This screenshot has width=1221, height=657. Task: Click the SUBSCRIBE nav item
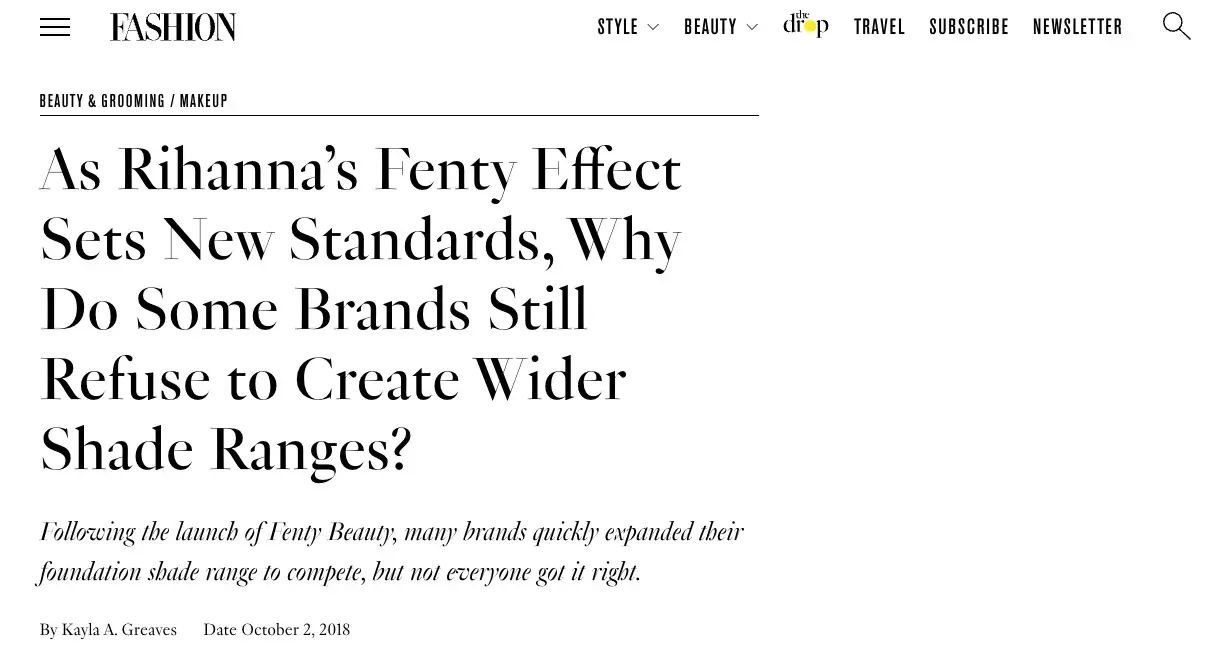point(968,27)
